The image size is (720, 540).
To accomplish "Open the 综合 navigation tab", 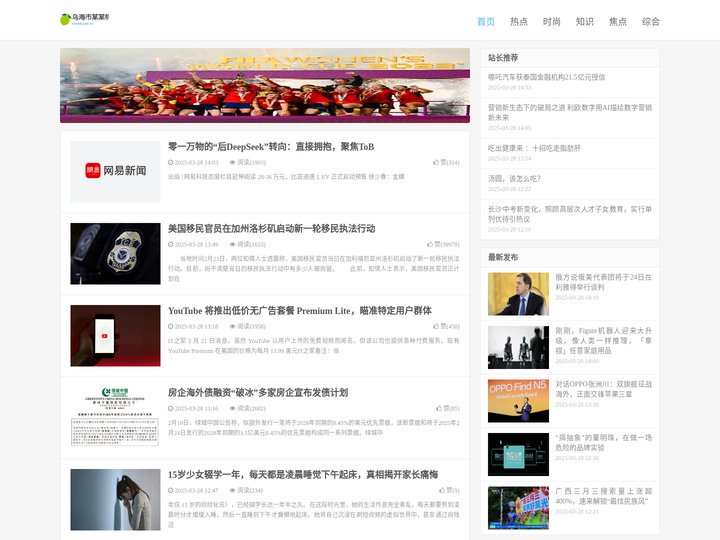I will pos(651,22).
